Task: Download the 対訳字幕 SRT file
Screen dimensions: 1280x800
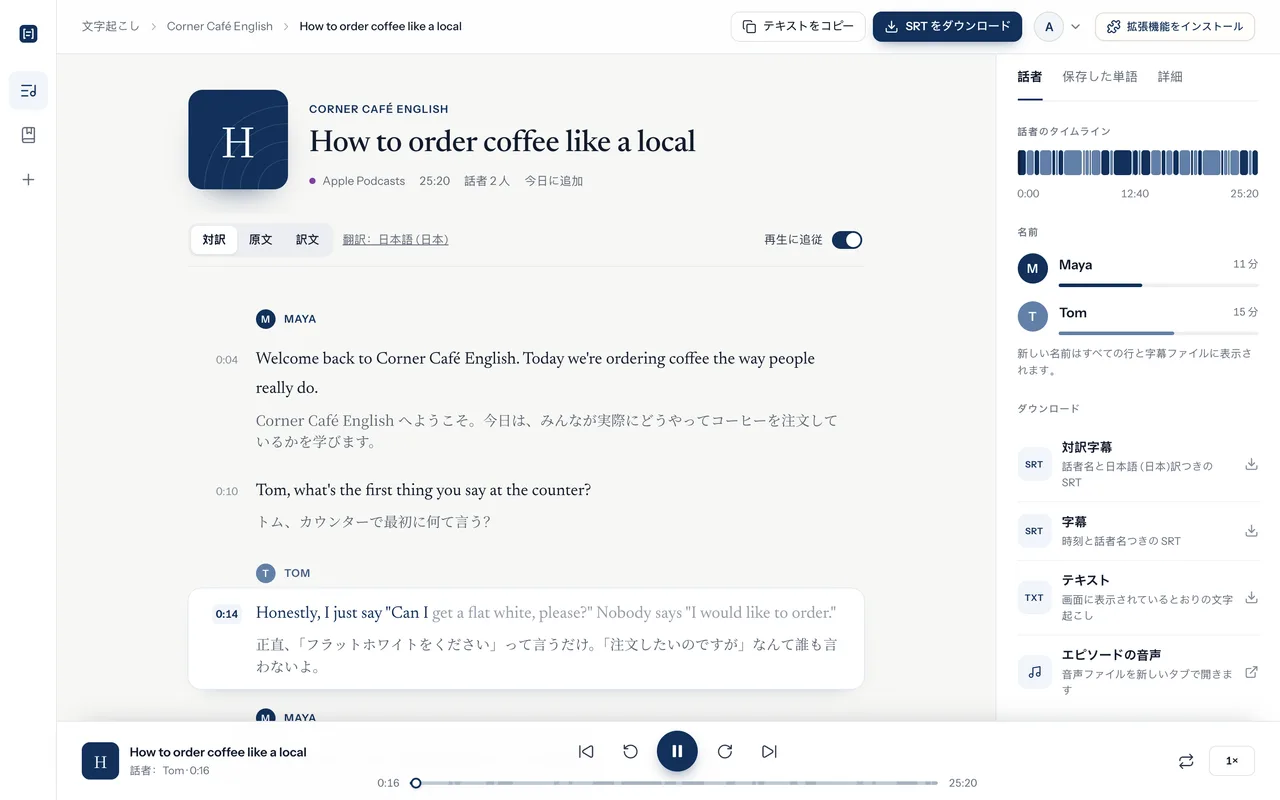Action: [1251, 464]
